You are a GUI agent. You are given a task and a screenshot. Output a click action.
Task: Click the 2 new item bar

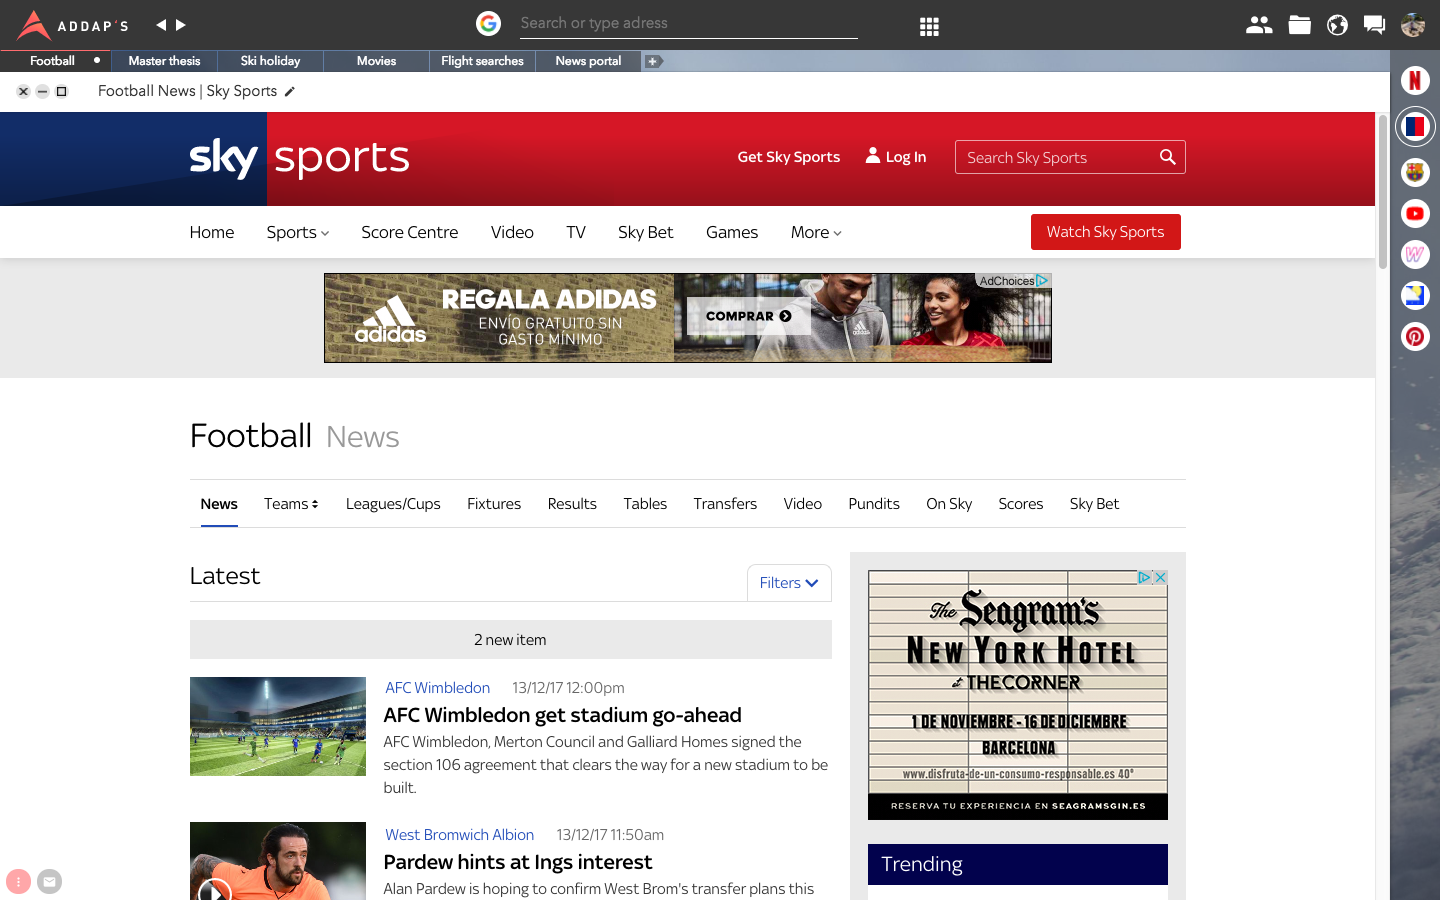[x=510, y=640]
